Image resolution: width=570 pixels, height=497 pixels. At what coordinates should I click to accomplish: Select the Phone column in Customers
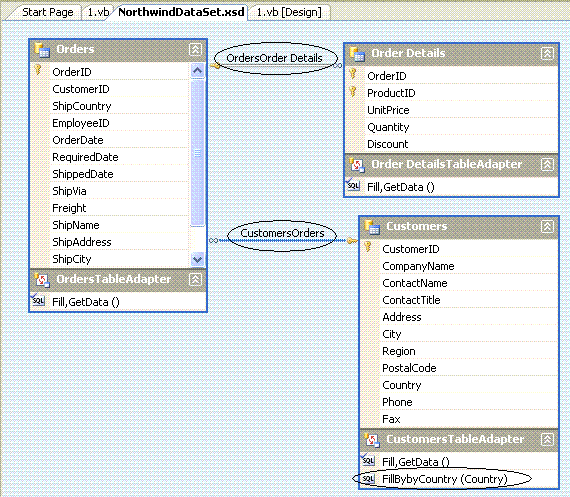pos(397,402)
